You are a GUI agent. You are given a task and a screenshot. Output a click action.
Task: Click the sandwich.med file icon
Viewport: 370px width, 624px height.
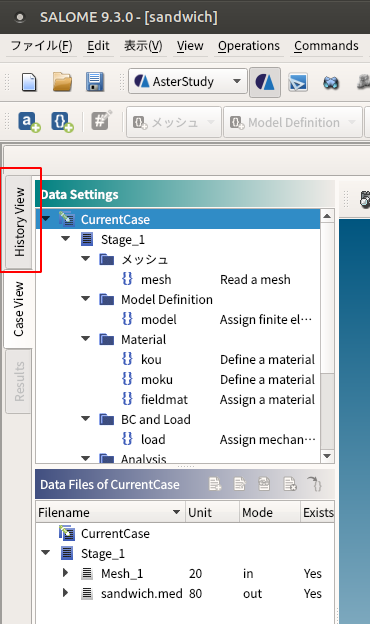coord(87,593)
